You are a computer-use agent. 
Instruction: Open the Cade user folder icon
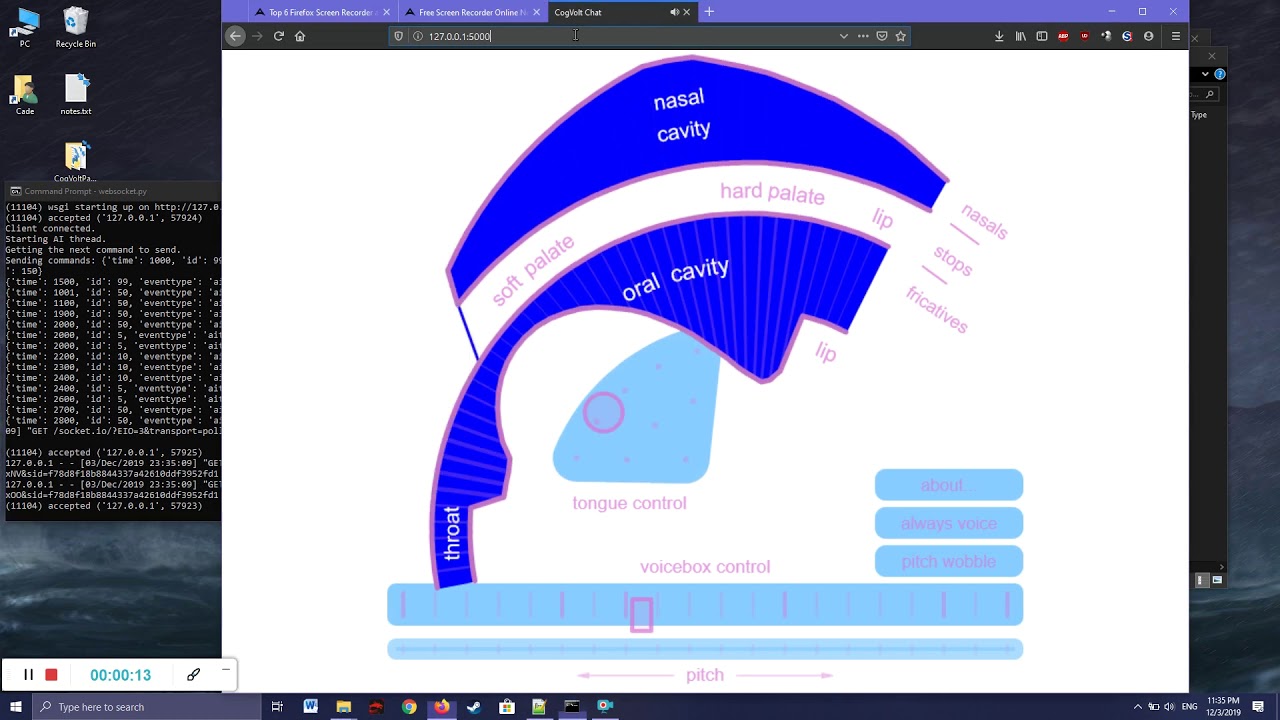pyautogui.click(x=25, y=95)
